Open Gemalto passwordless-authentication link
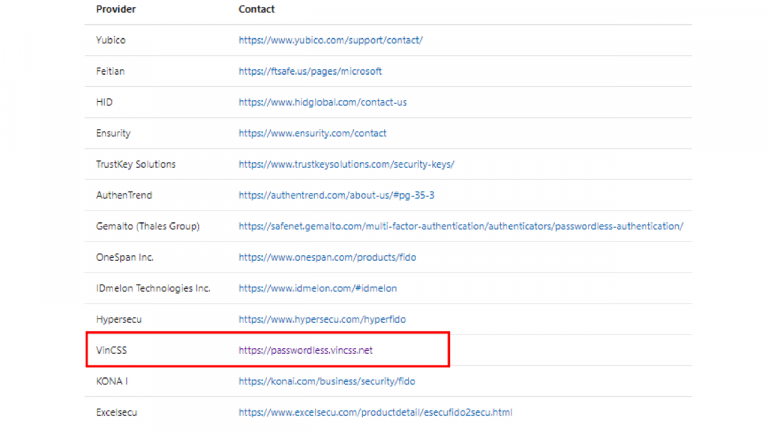 460,226
